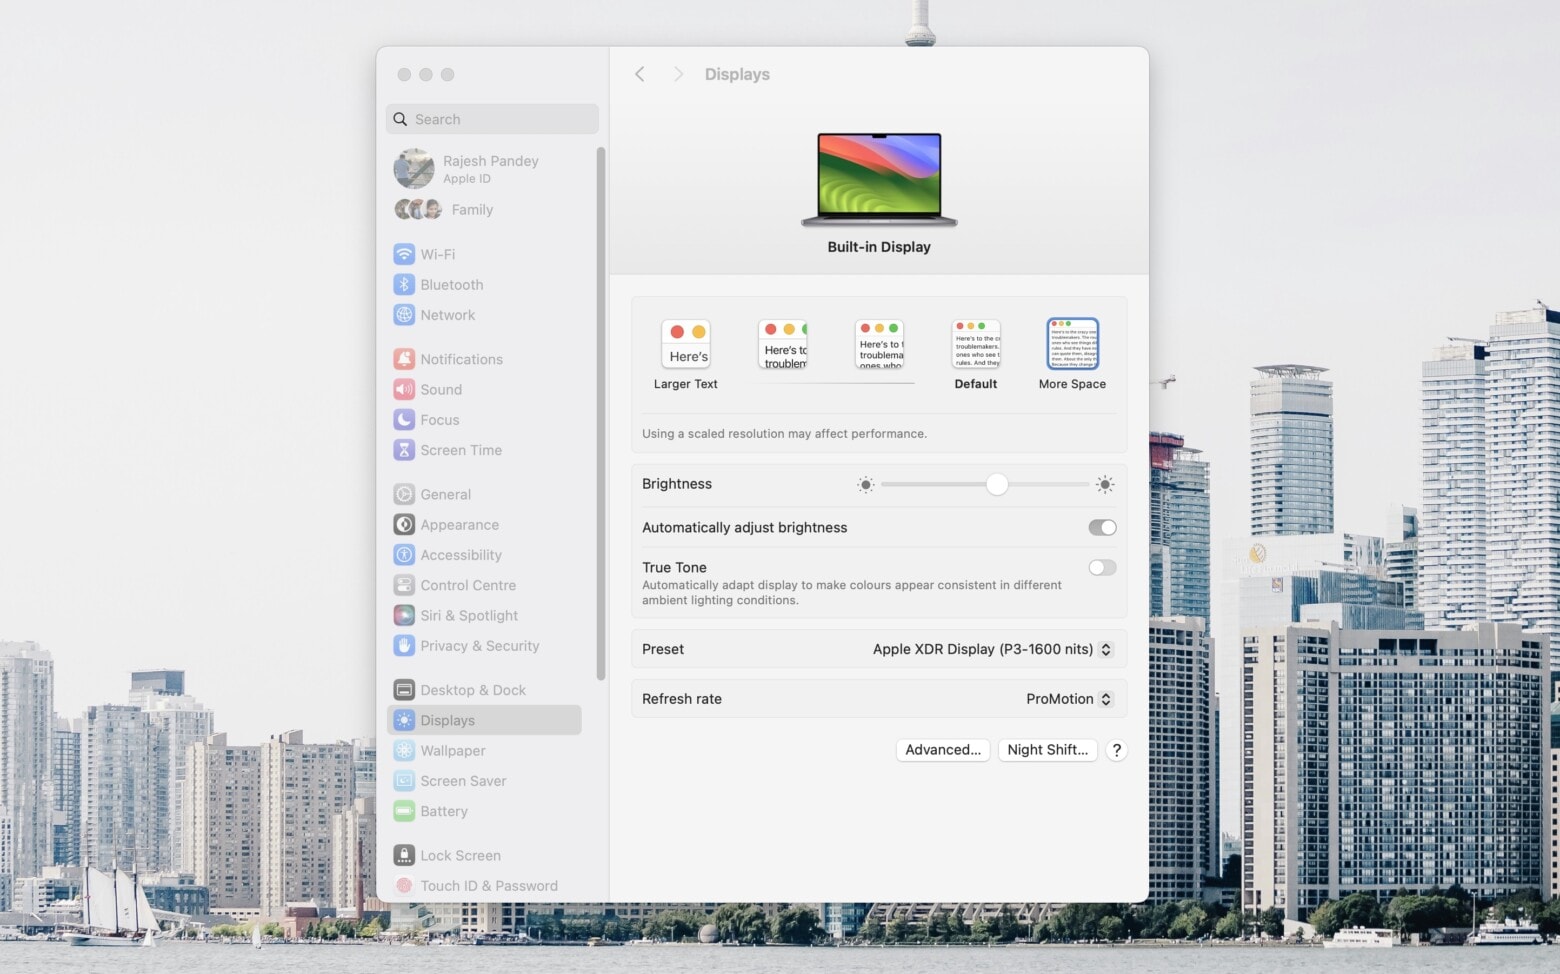Open Lock Screen settings

coord(459,855)
